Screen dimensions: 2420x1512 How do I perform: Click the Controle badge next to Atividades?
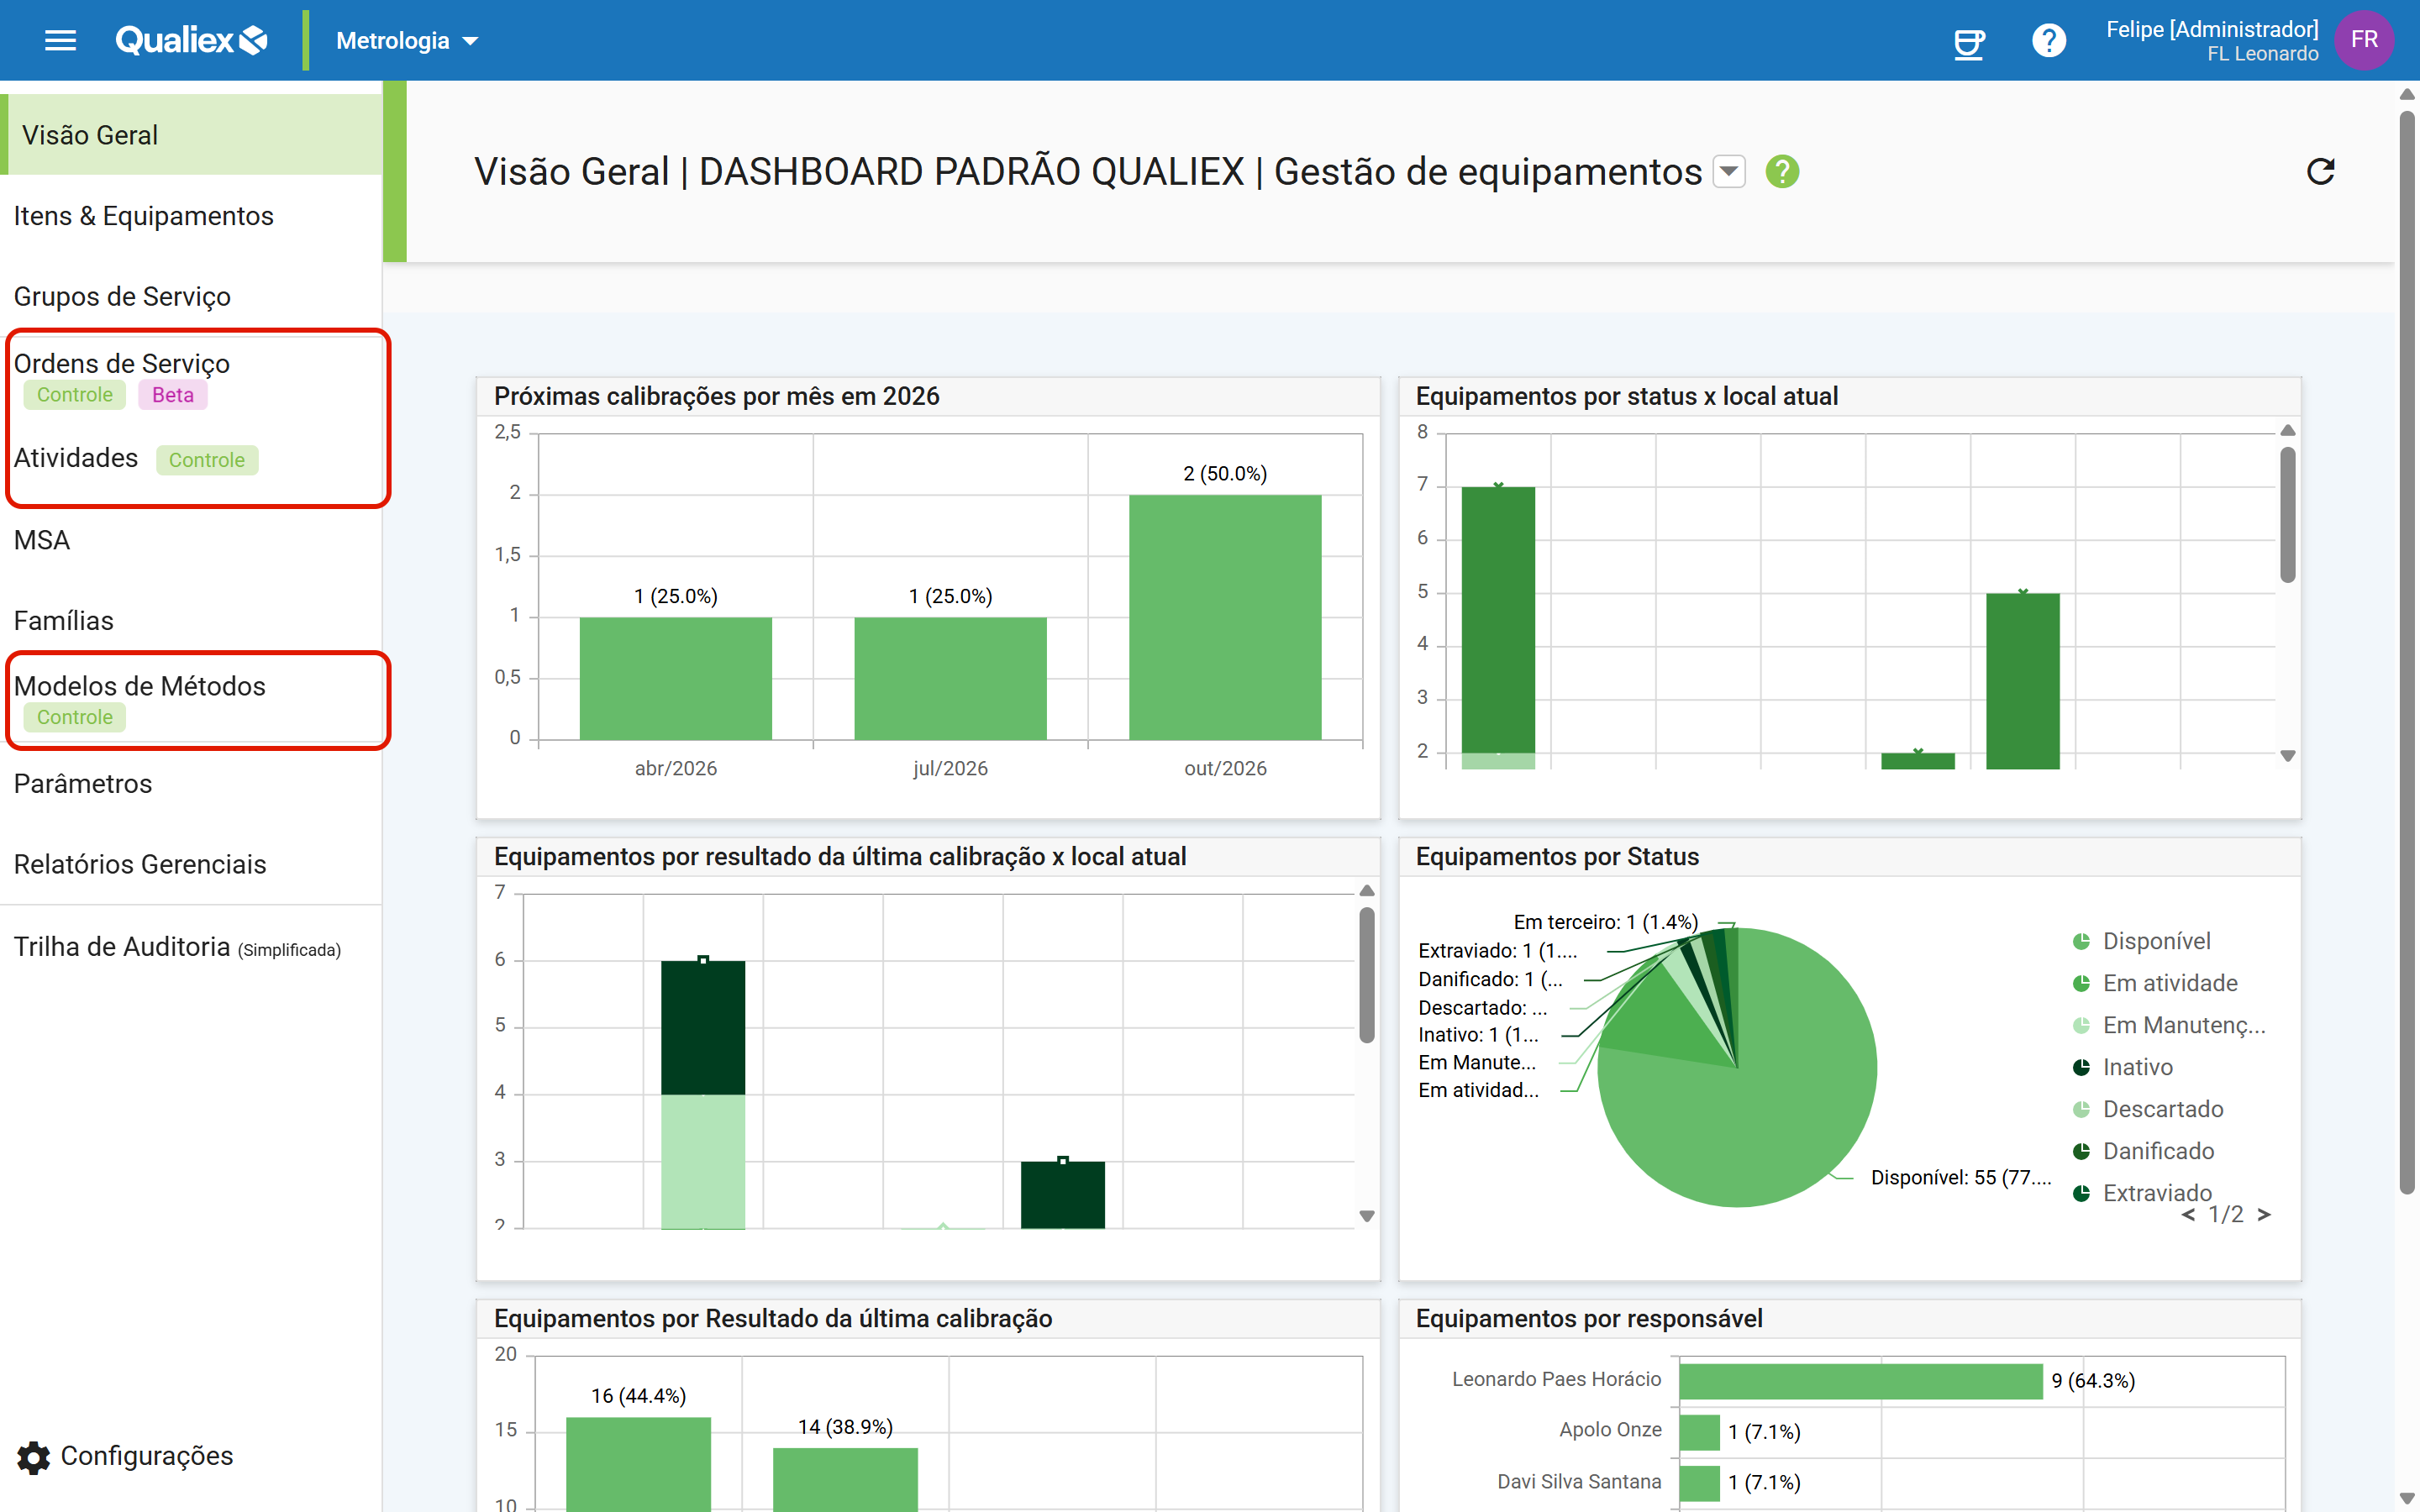206,460
